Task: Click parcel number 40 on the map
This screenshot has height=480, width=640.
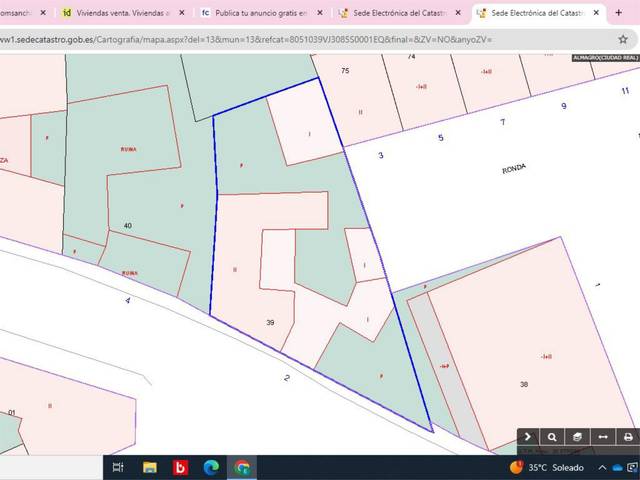Action: 128,226
